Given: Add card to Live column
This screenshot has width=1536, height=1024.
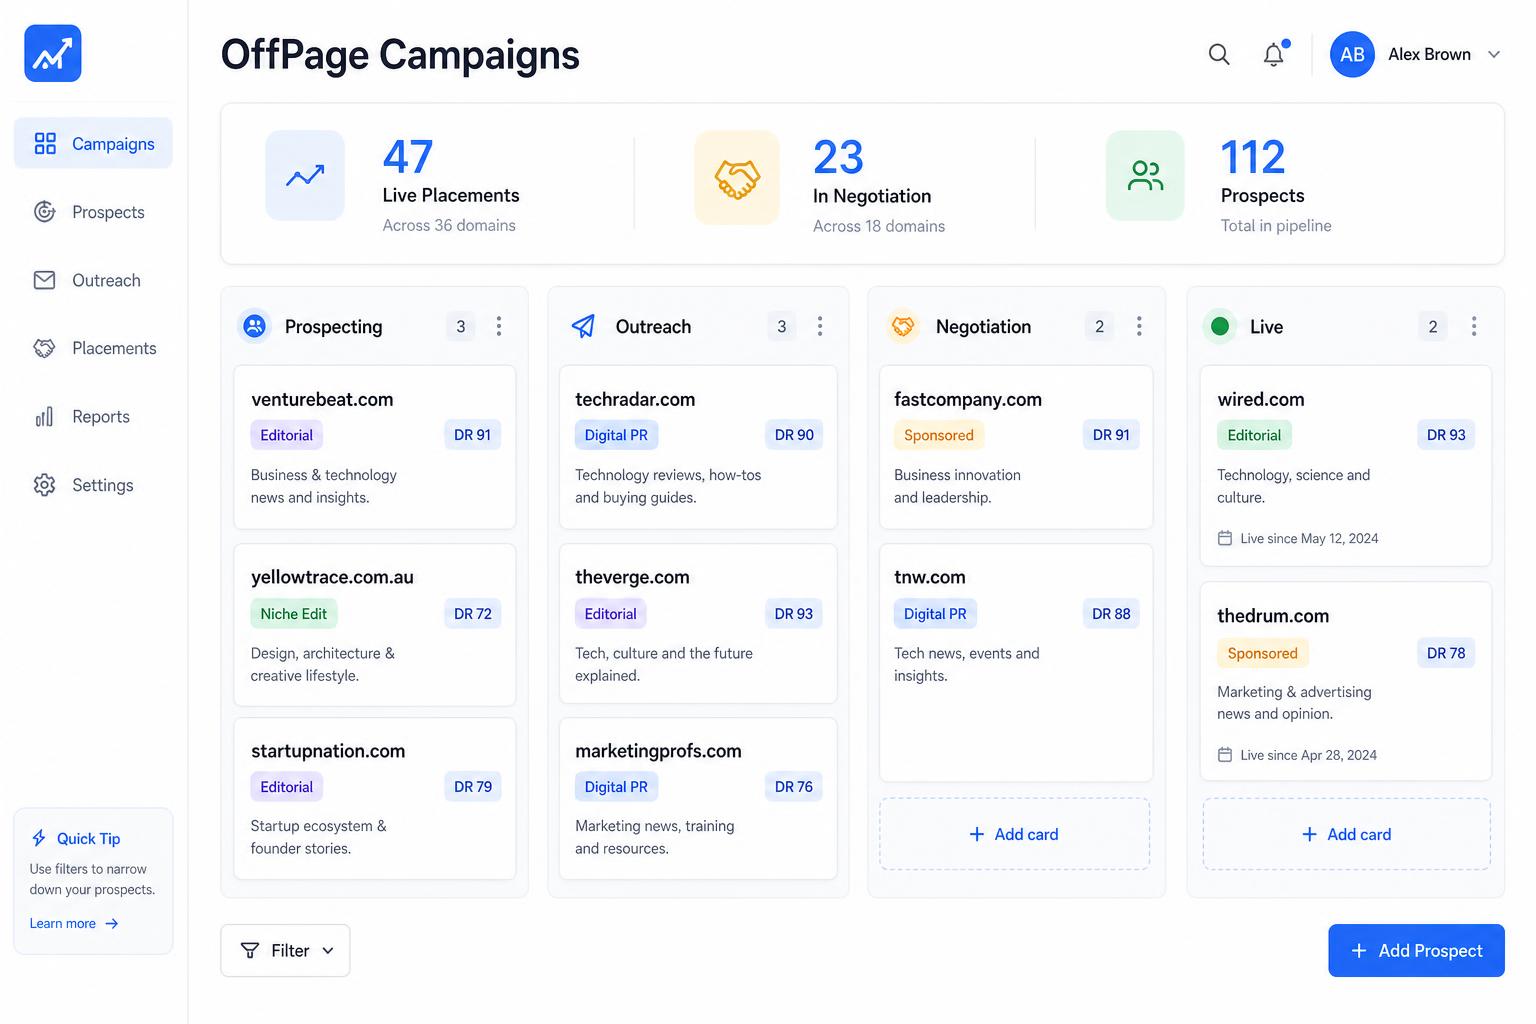Looking at the screenshot, I should click(1347, 834).
